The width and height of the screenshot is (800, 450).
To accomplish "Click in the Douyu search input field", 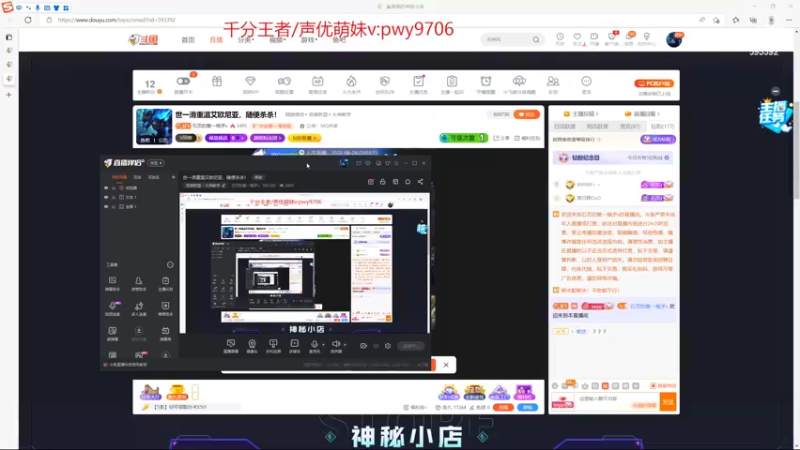I will click(x=507, y=39).
